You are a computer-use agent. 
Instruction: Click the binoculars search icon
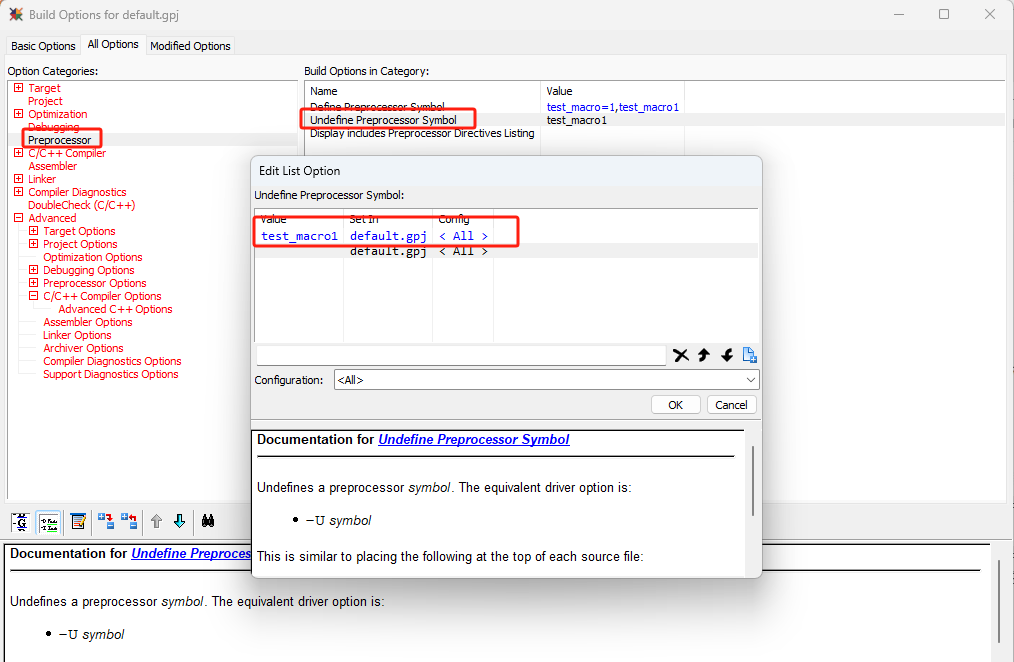click(x=209, y=521)
